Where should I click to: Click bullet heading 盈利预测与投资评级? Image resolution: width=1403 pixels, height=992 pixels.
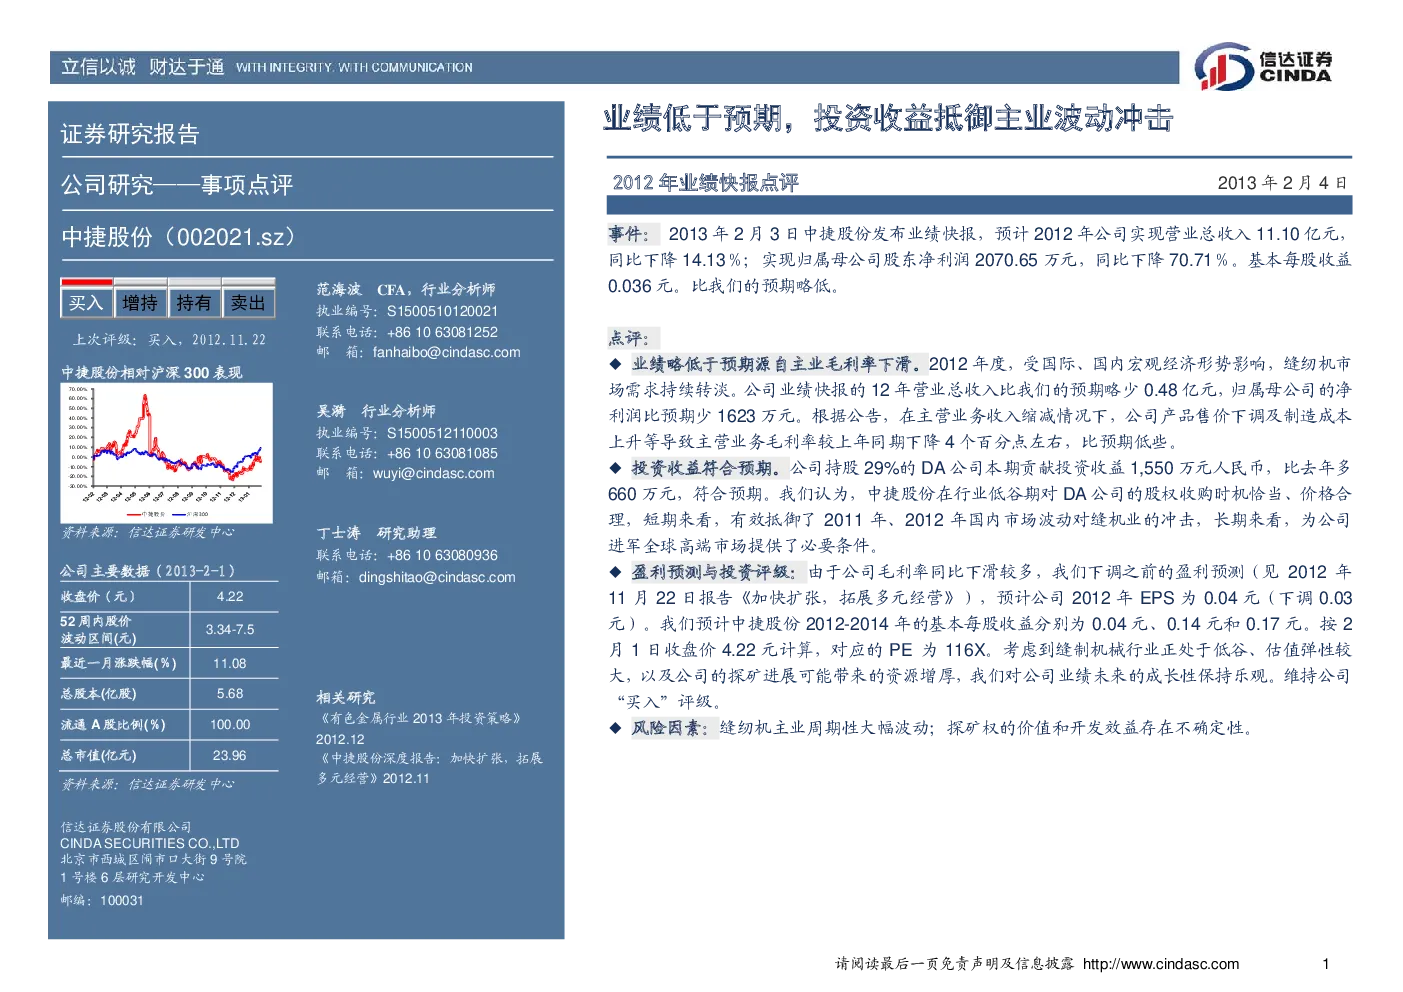click(716, 572)
